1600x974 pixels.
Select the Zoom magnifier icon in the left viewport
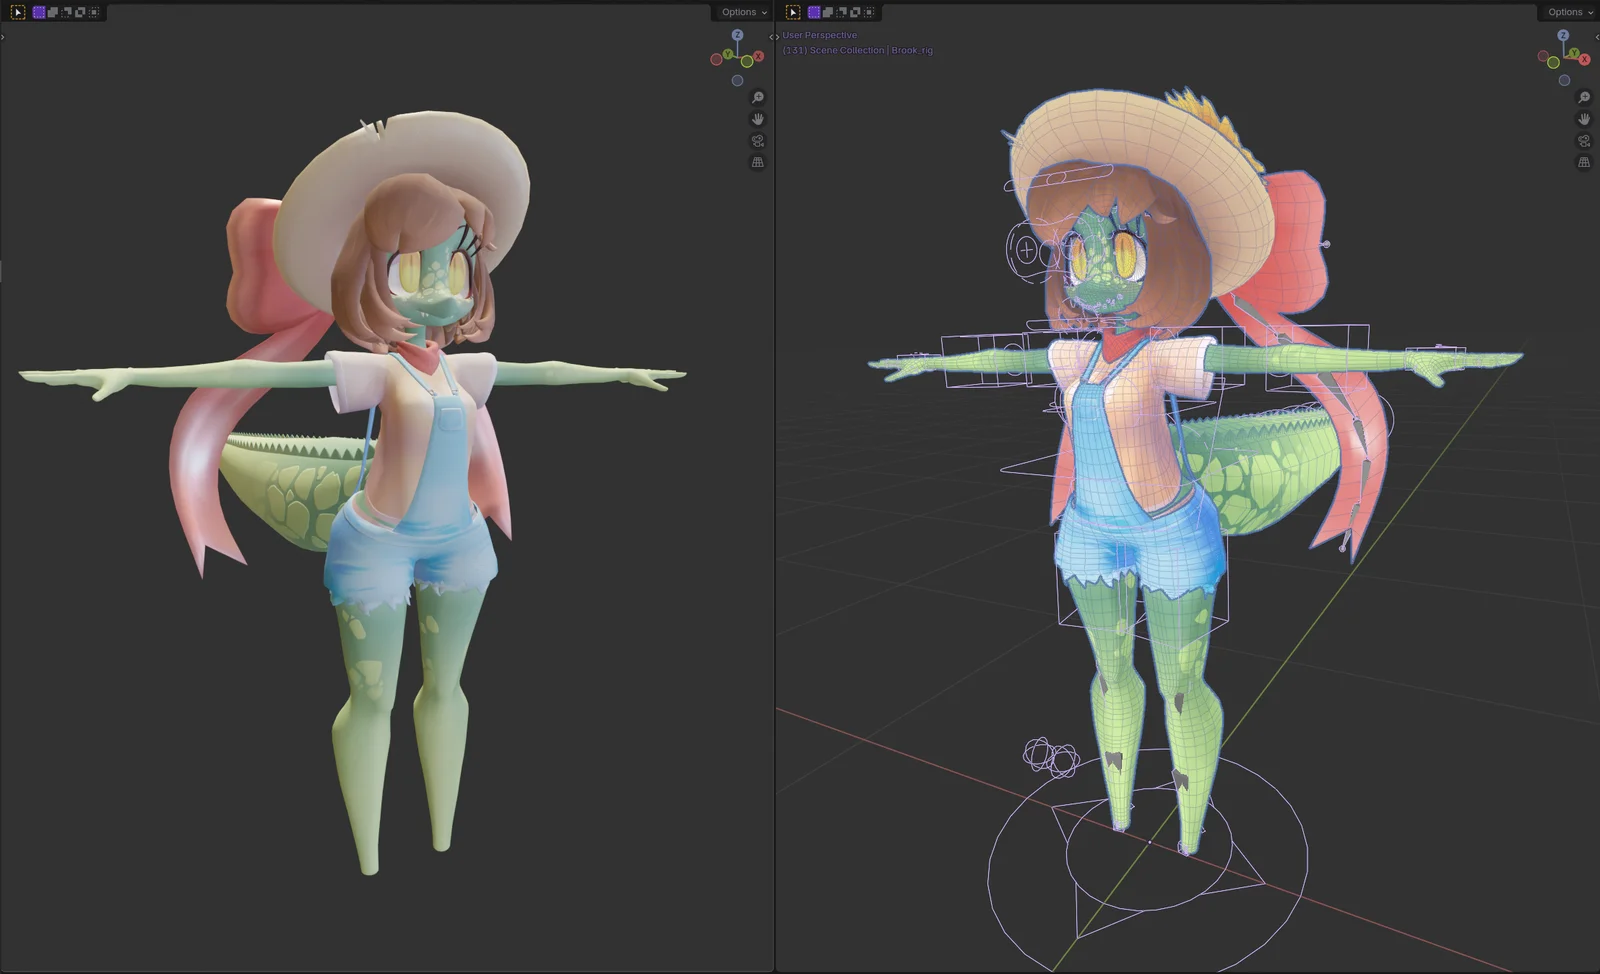tap(757, 97)
